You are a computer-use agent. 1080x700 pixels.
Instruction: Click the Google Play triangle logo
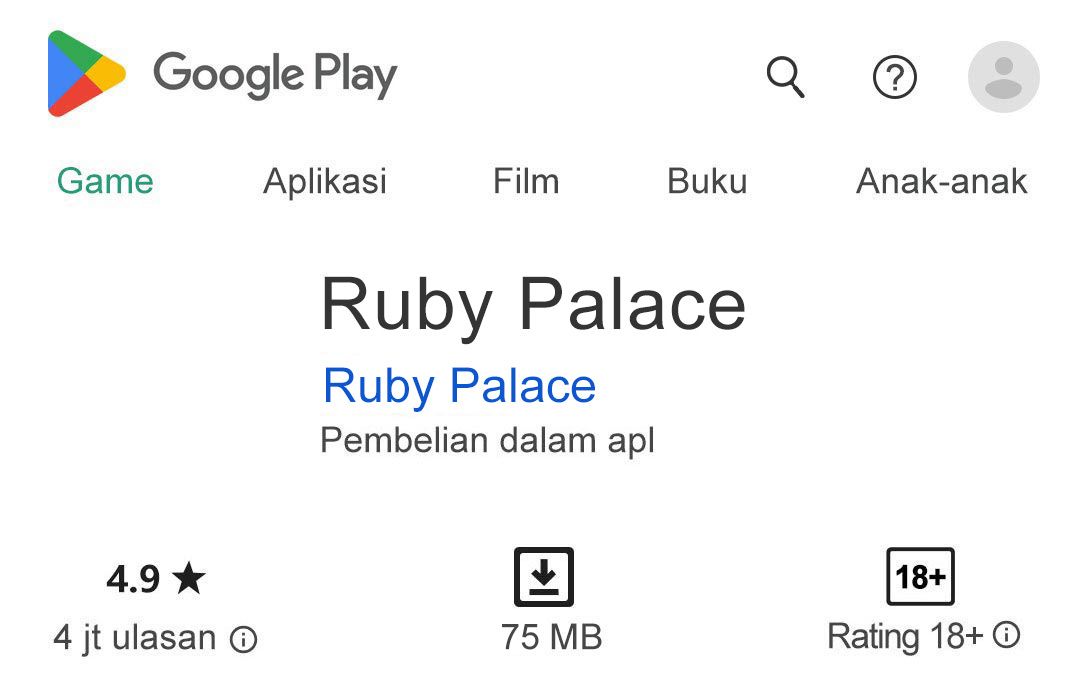pyautogui.click(x=83, y=75)
